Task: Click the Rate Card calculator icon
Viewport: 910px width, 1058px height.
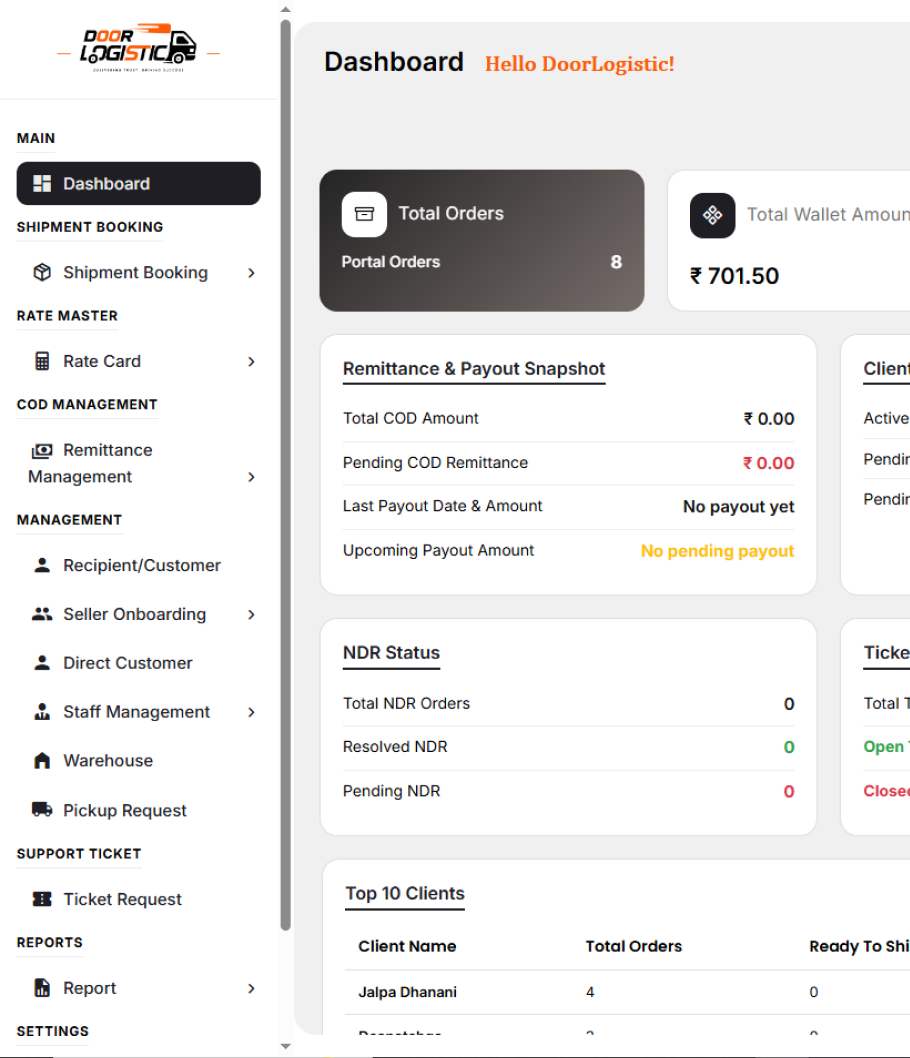Action: 42,362
